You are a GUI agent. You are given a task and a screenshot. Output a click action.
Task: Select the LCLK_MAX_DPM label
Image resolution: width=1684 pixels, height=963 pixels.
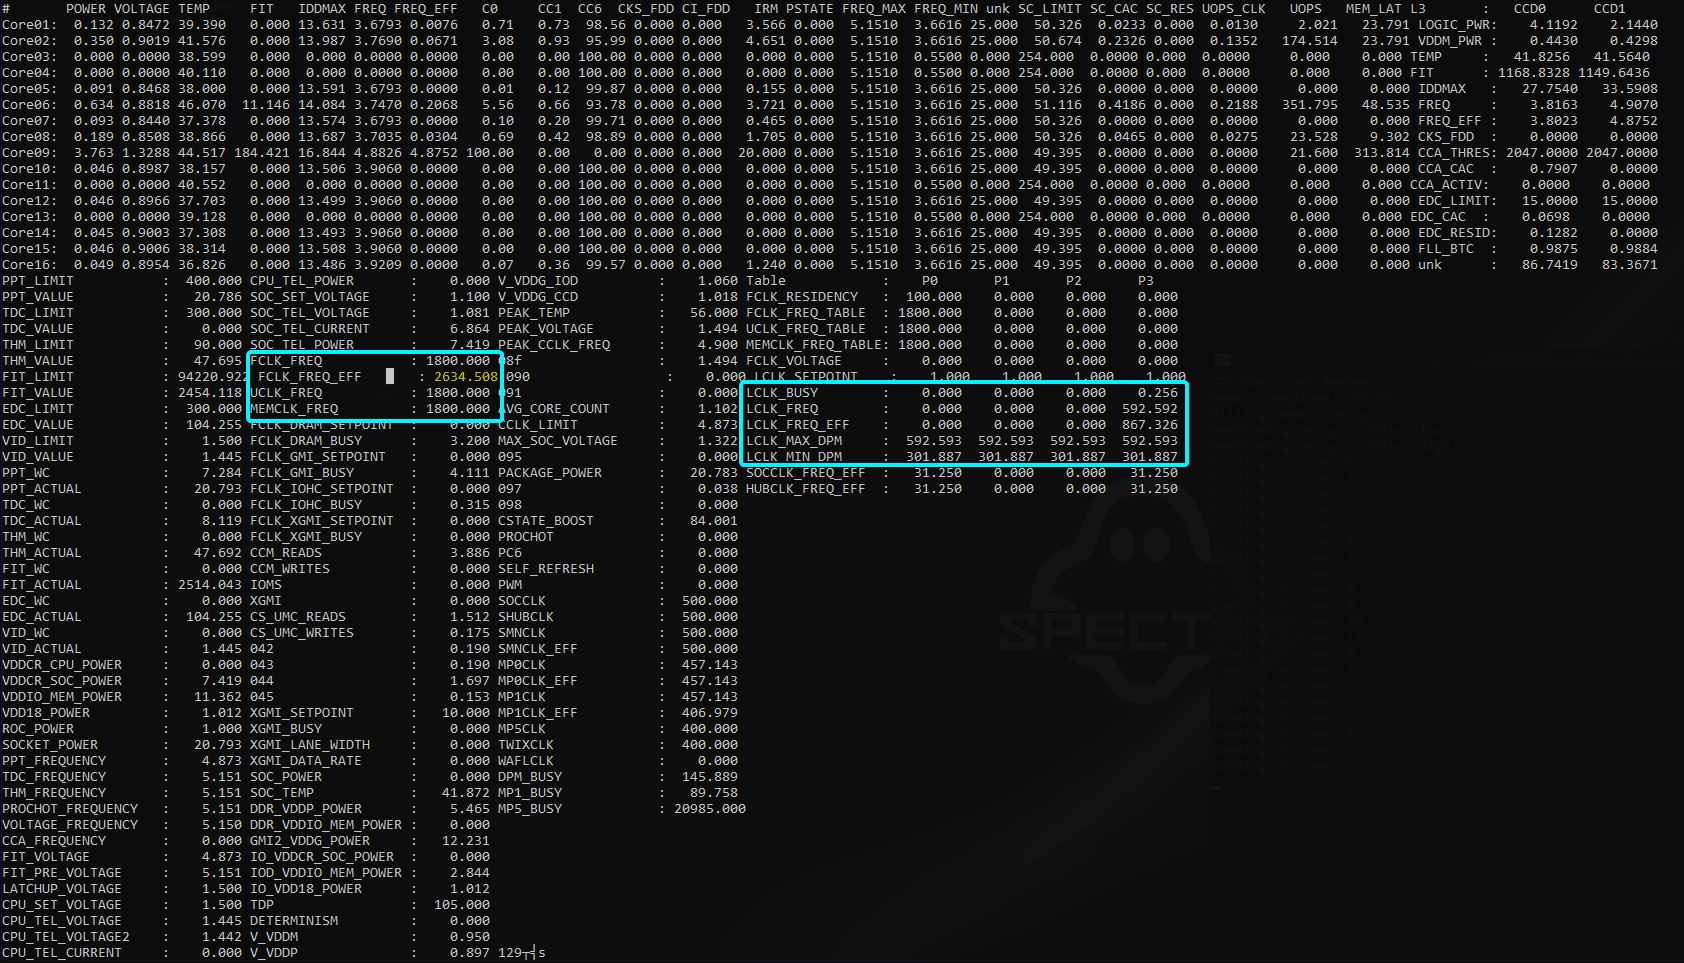(794, 441)
